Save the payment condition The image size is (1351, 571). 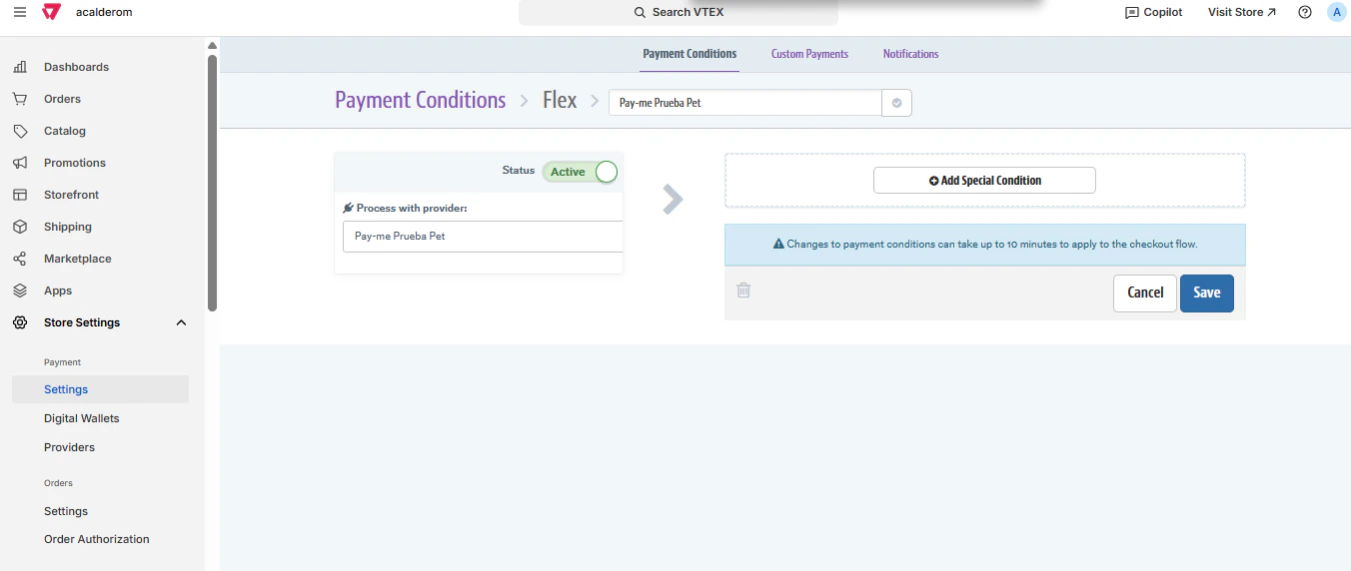point(1207,293)
